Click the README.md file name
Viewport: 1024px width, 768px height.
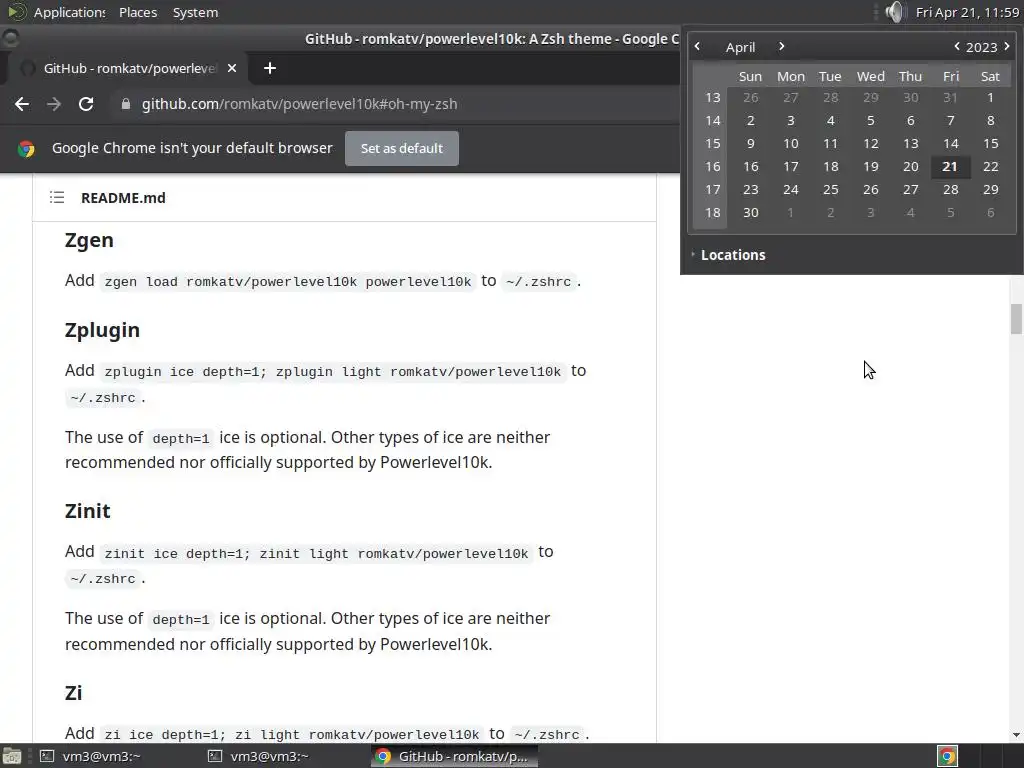(123, 197)
